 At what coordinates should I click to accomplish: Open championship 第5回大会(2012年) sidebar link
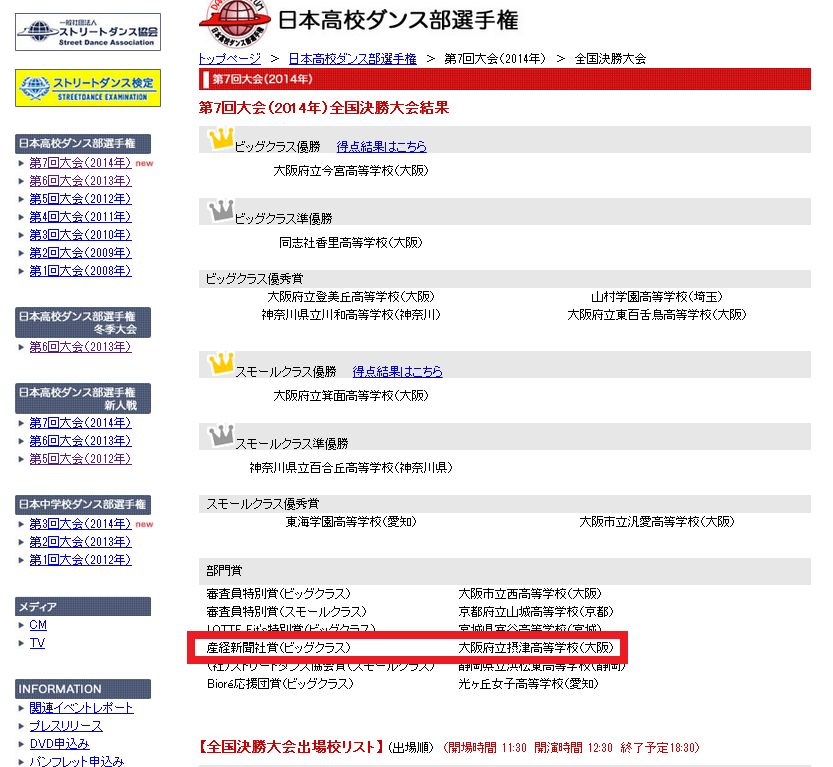point(80,199)
